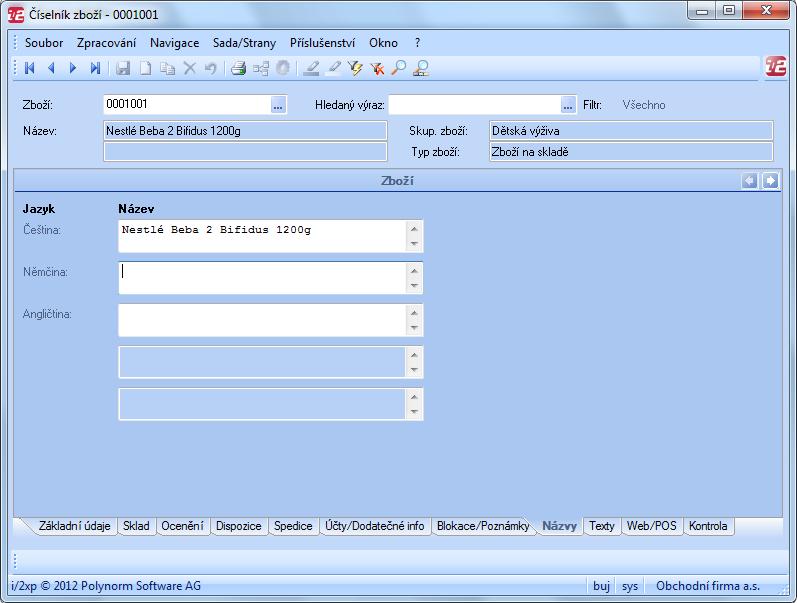Switch to the Dispozice tab
Image resolution: width=797 pixels, height=603 pixels.
click(x=238, y=526)
